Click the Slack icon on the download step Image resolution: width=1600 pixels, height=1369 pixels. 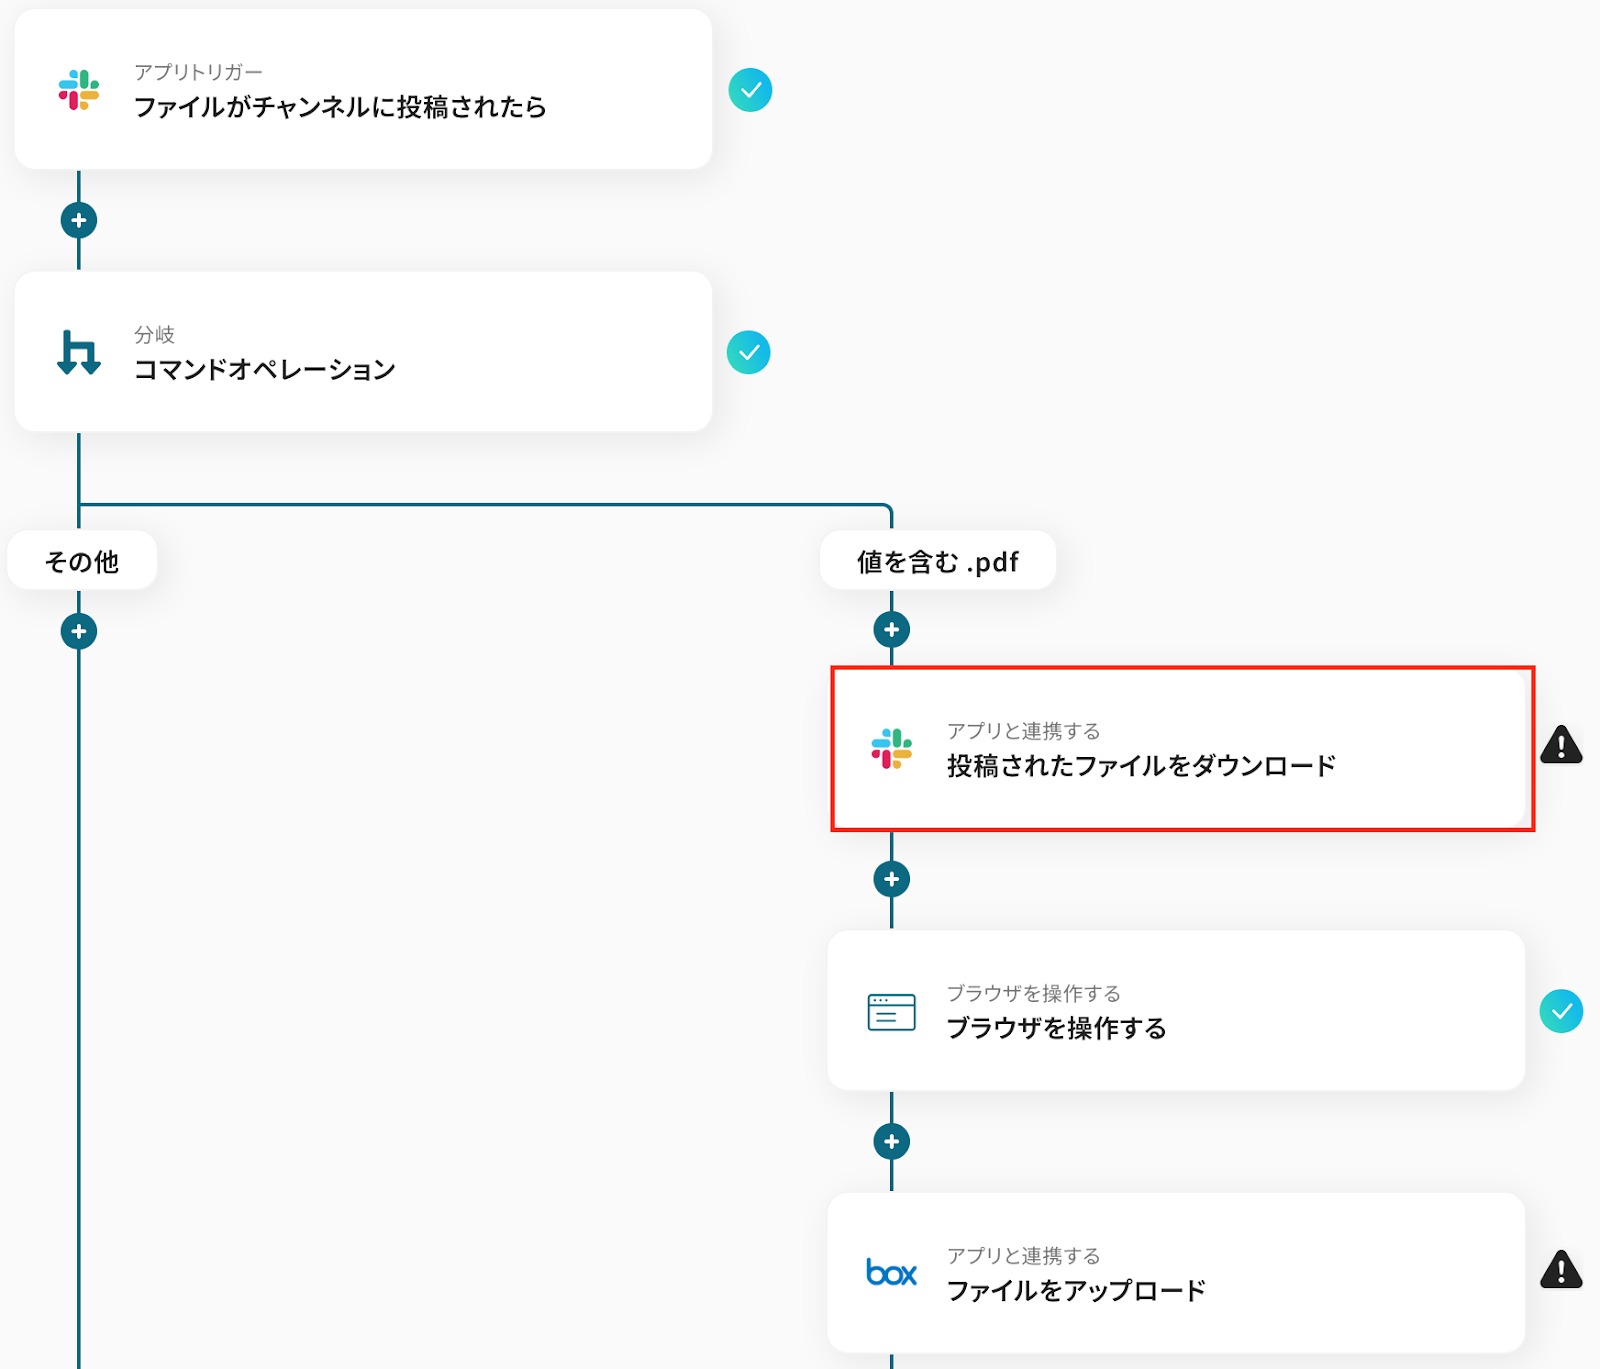(891, 748)
